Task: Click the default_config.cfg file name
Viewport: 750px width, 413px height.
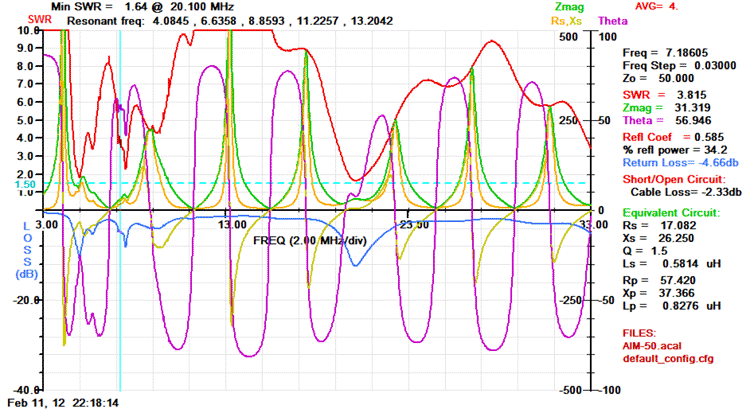Action: 668,358
